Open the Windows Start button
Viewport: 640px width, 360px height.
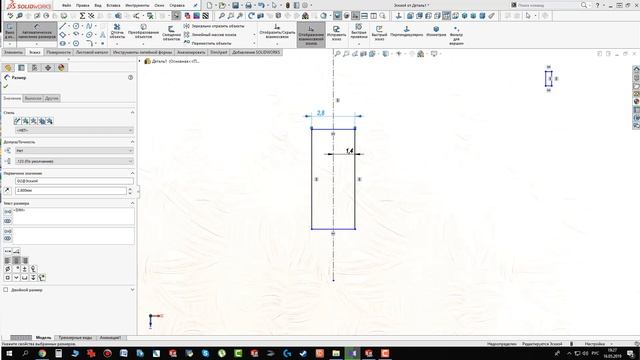tap(9, 353)
